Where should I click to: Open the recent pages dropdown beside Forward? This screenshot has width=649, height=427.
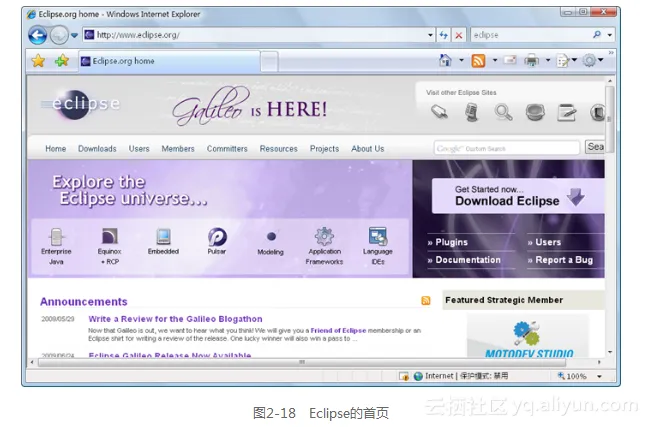74,36
